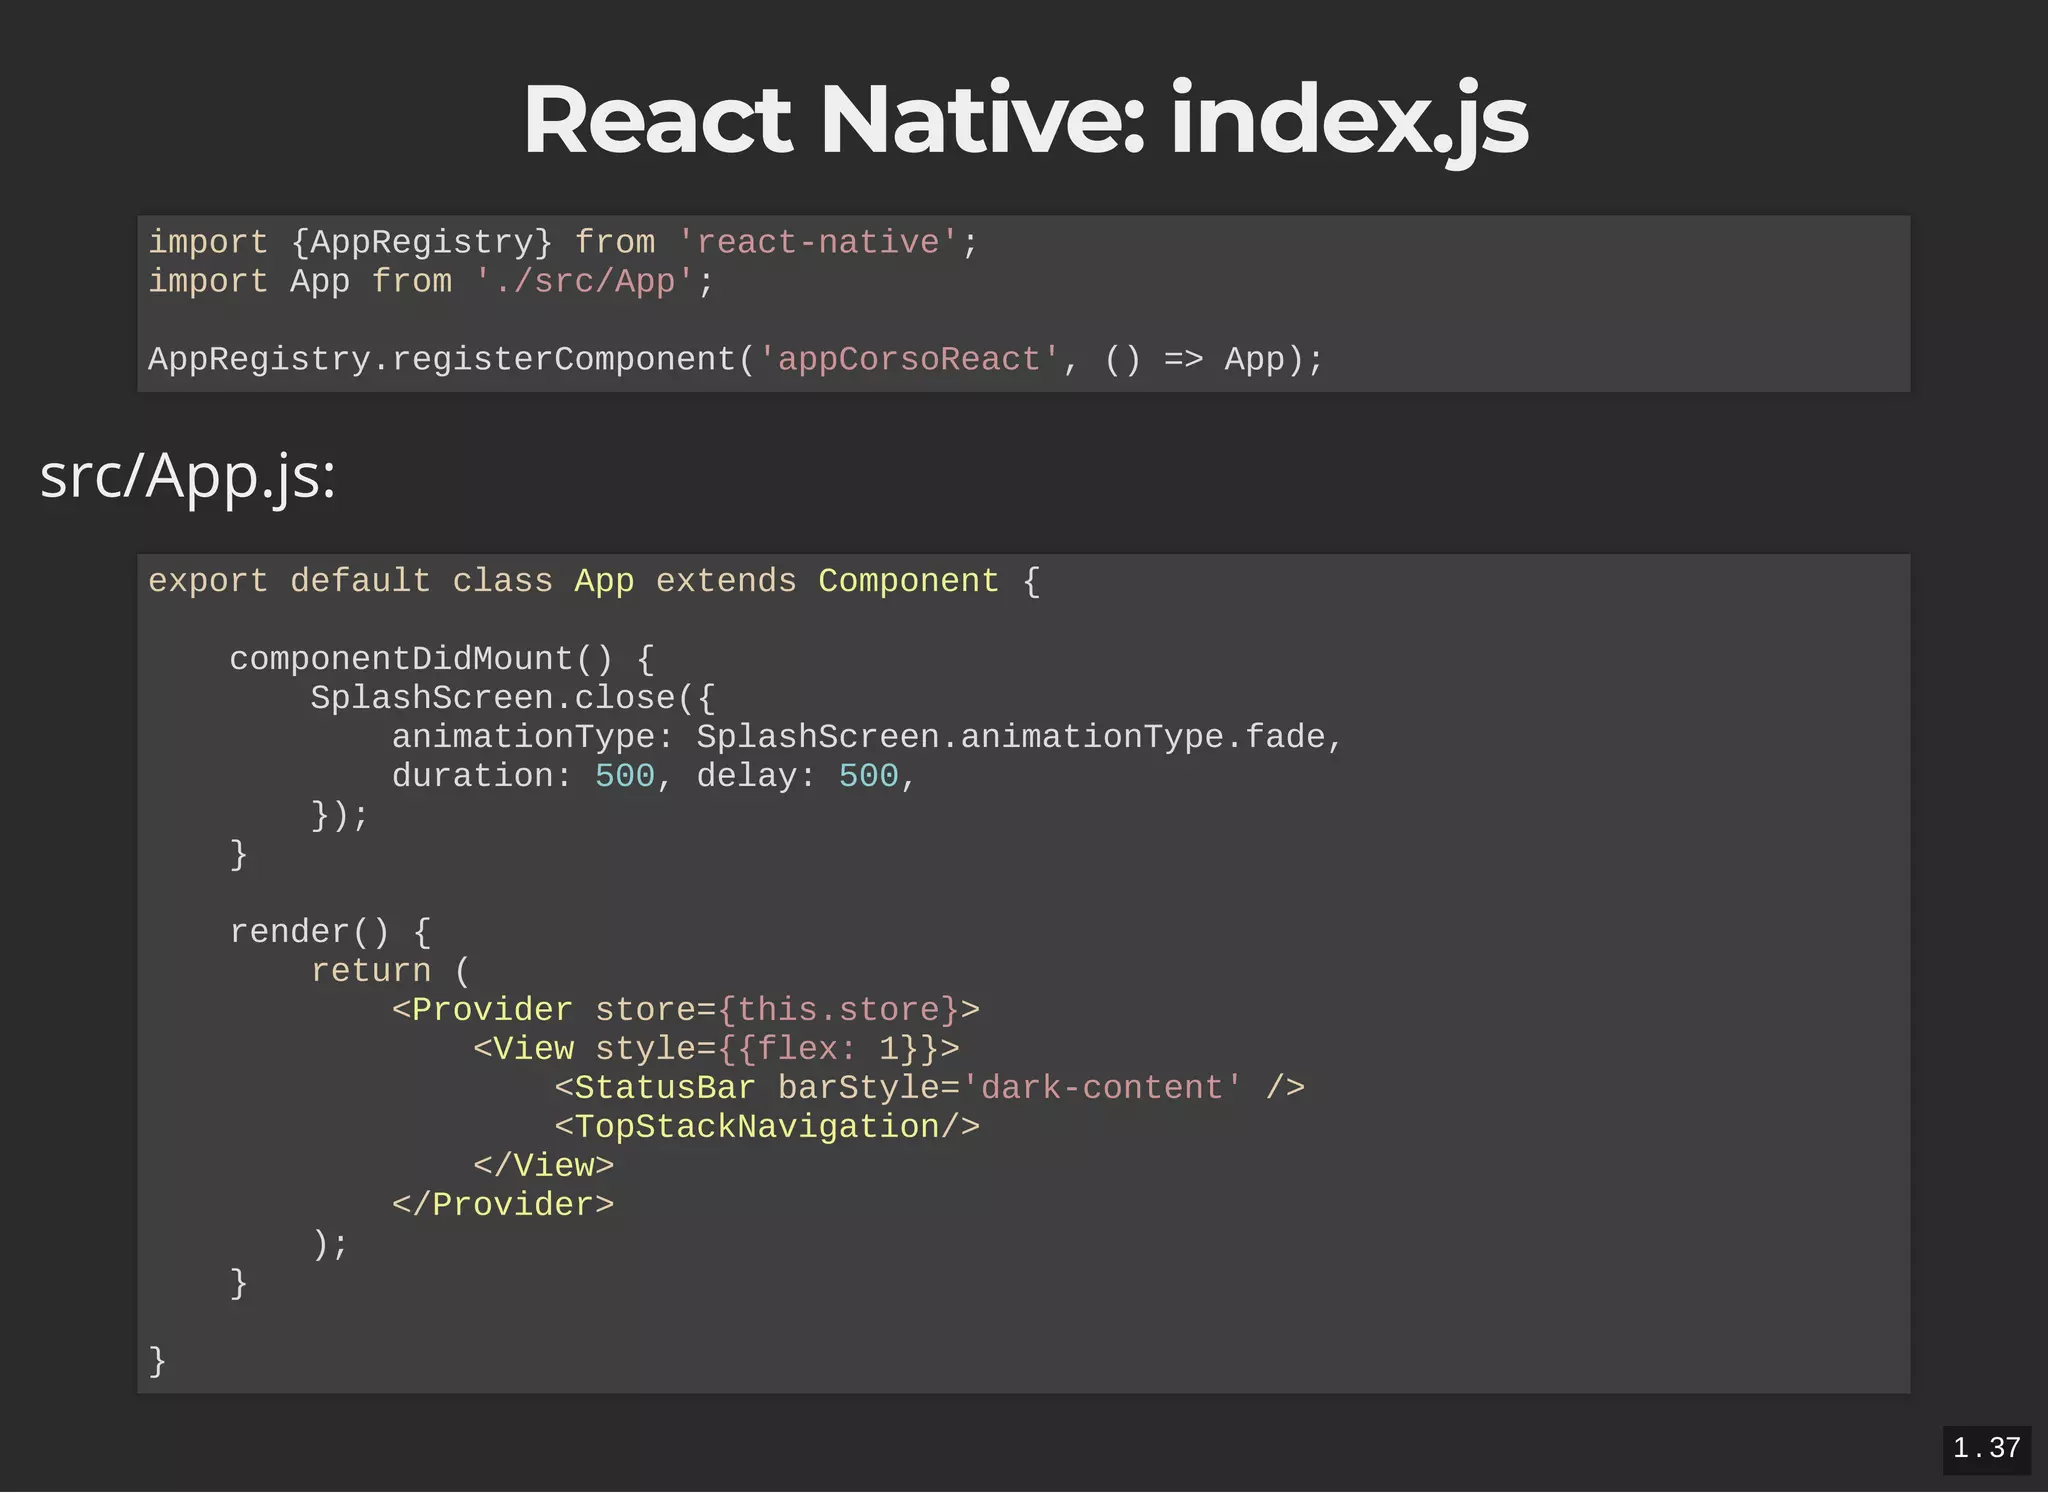Click the delay value 500
Image resolution: width=2048 pixels, height=1493 pixels.
868,777
